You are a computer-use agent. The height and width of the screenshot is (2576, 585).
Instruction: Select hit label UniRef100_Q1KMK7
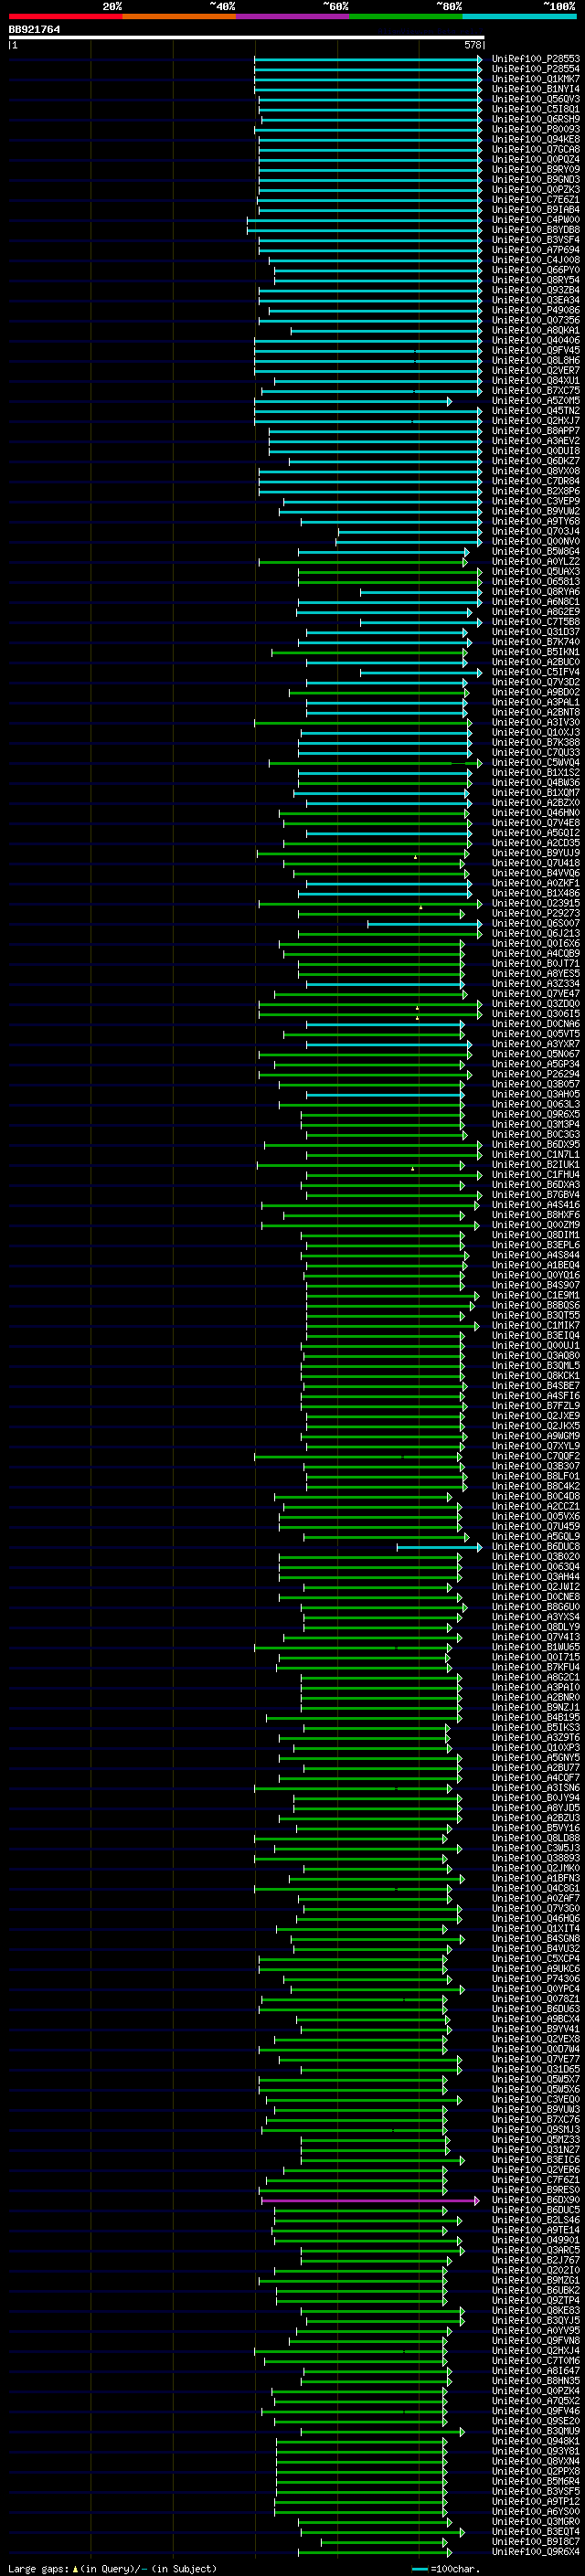(536, 79)
